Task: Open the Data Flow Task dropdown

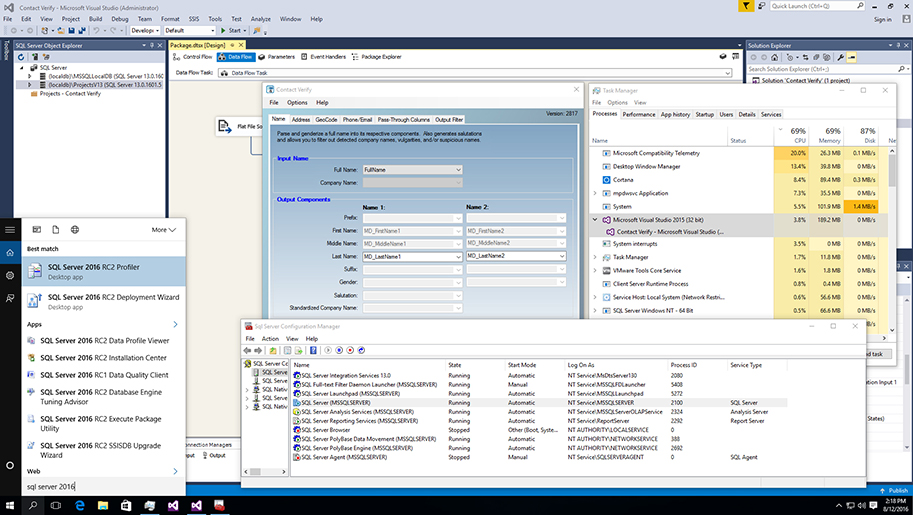Action: coord(727,73)
